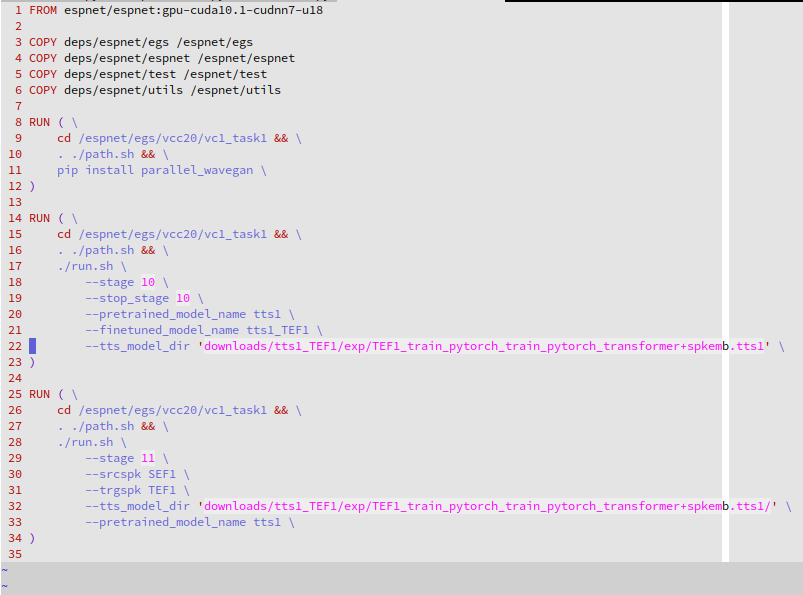Click the && operator on line 16
Viewport: 803px width, 595px height.
pos(148,250)
